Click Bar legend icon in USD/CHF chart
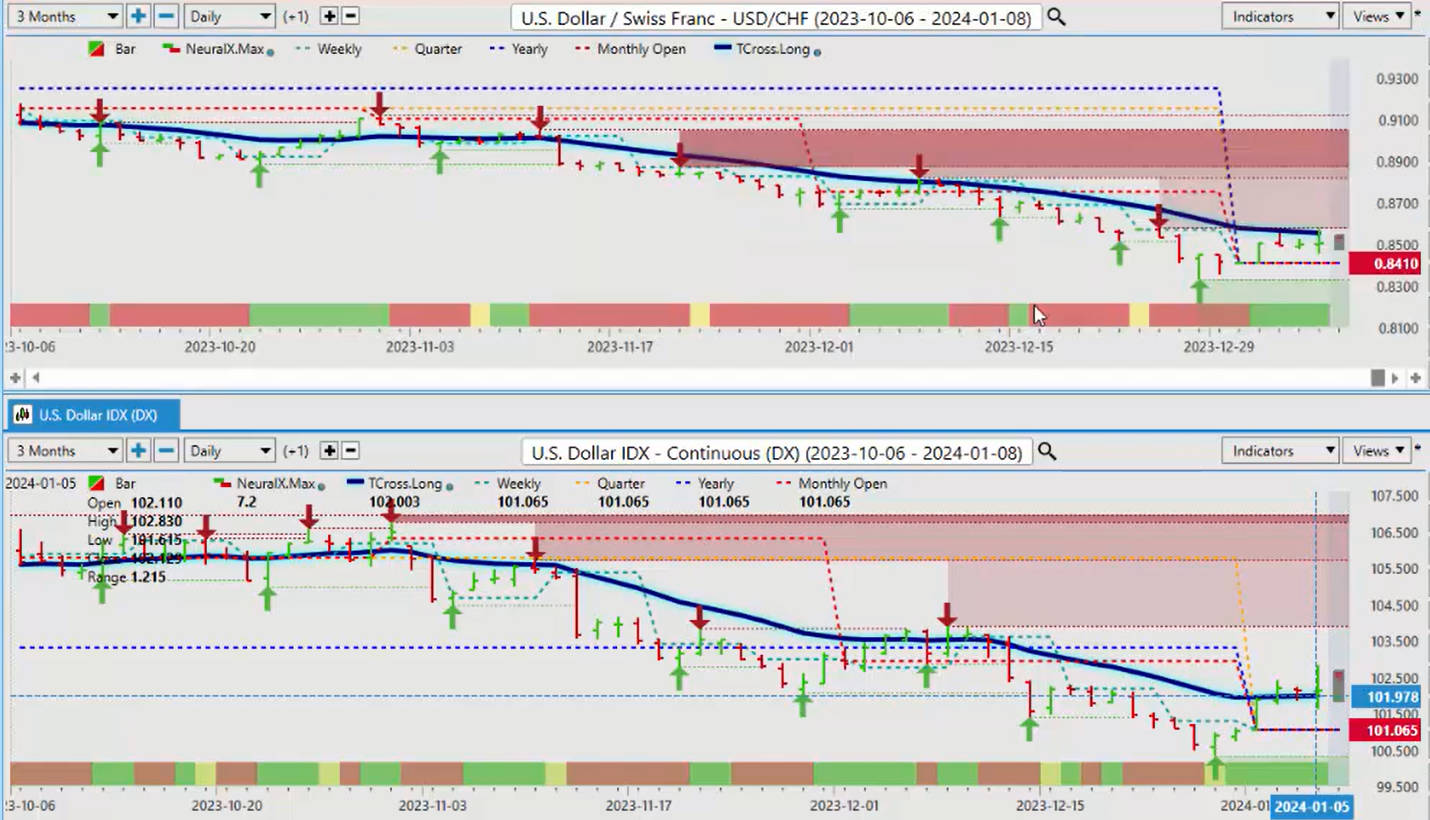 (x=97, y=49)
